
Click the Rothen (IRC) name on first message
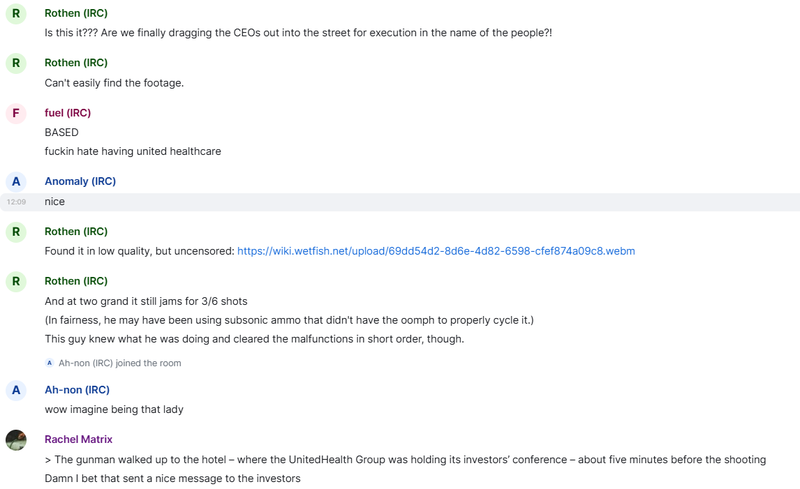click(x=76, y=13)
